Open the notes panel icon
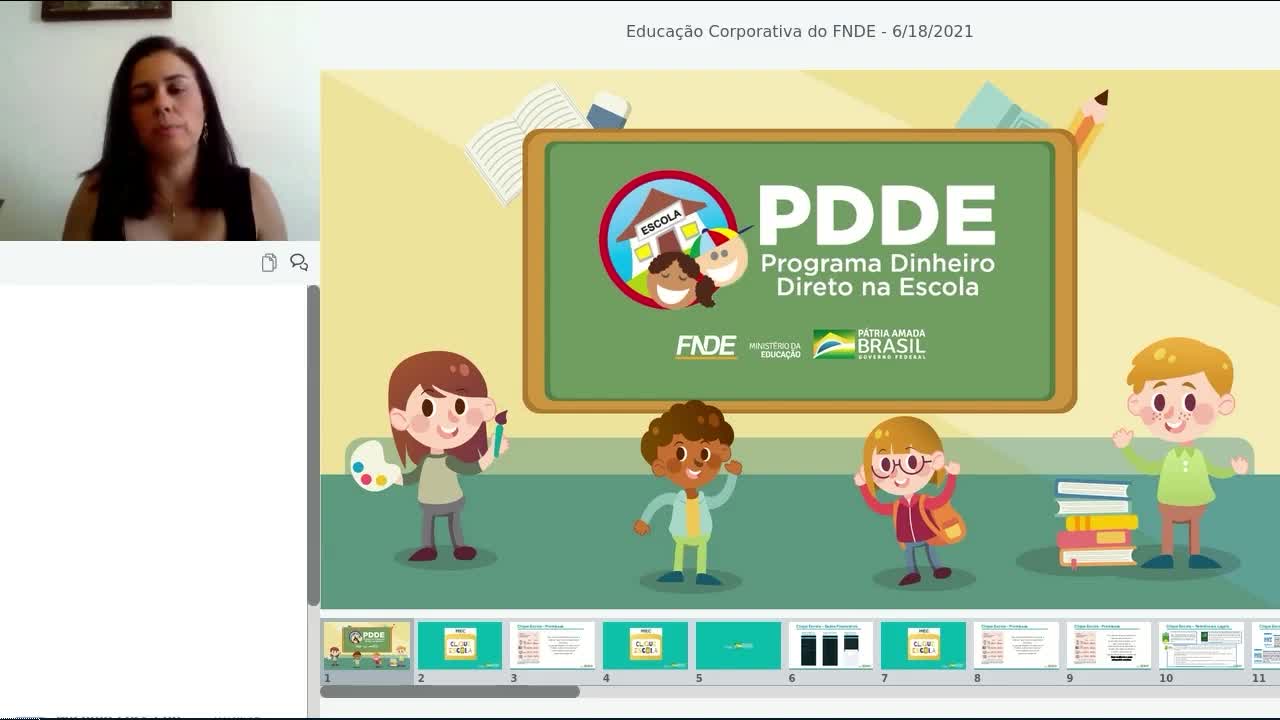Screen dimensions: 1280x720 [x=269, y=262]
